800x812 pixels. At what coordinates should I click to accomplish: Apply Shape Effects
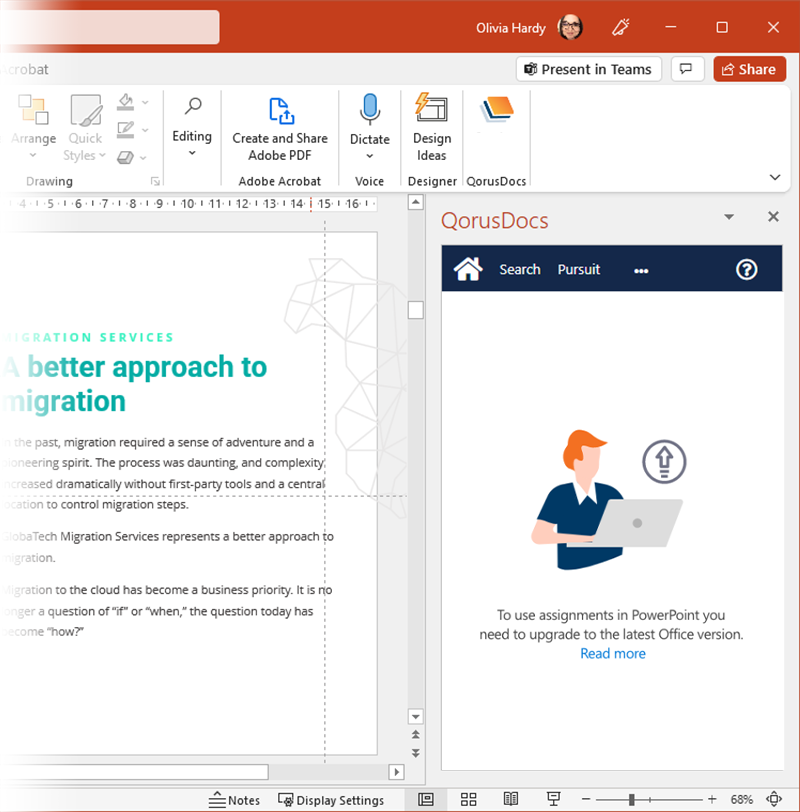point(125,157)
